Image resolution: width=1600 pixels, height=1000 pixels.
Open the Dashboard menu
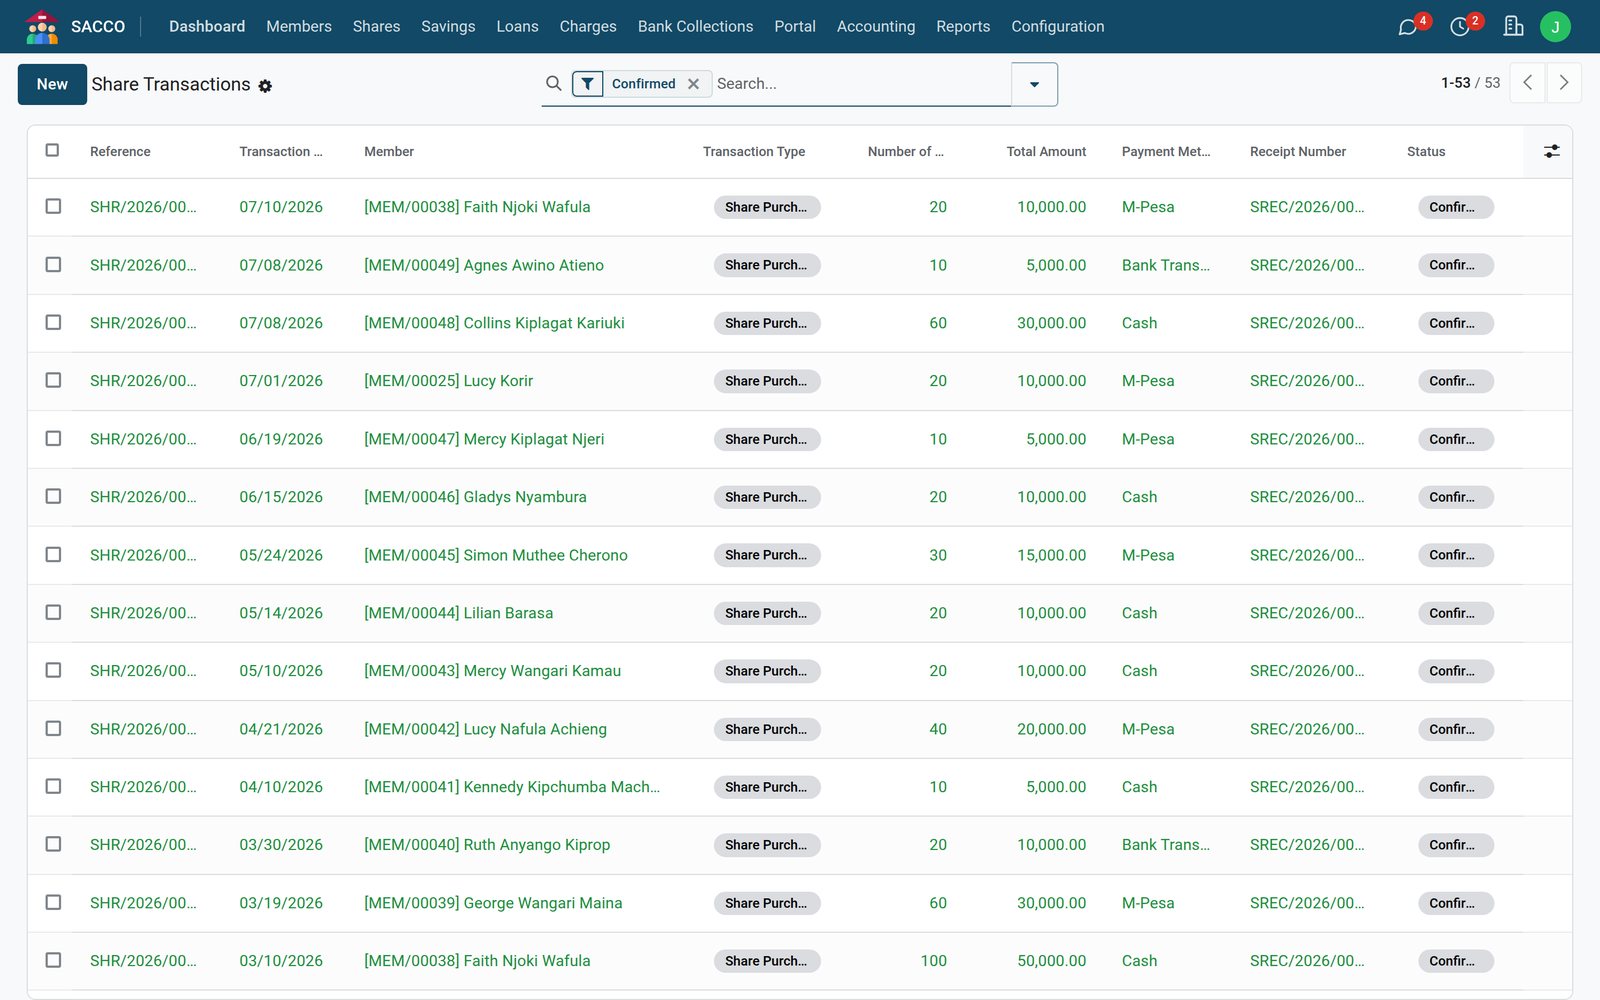coord(207,27)
